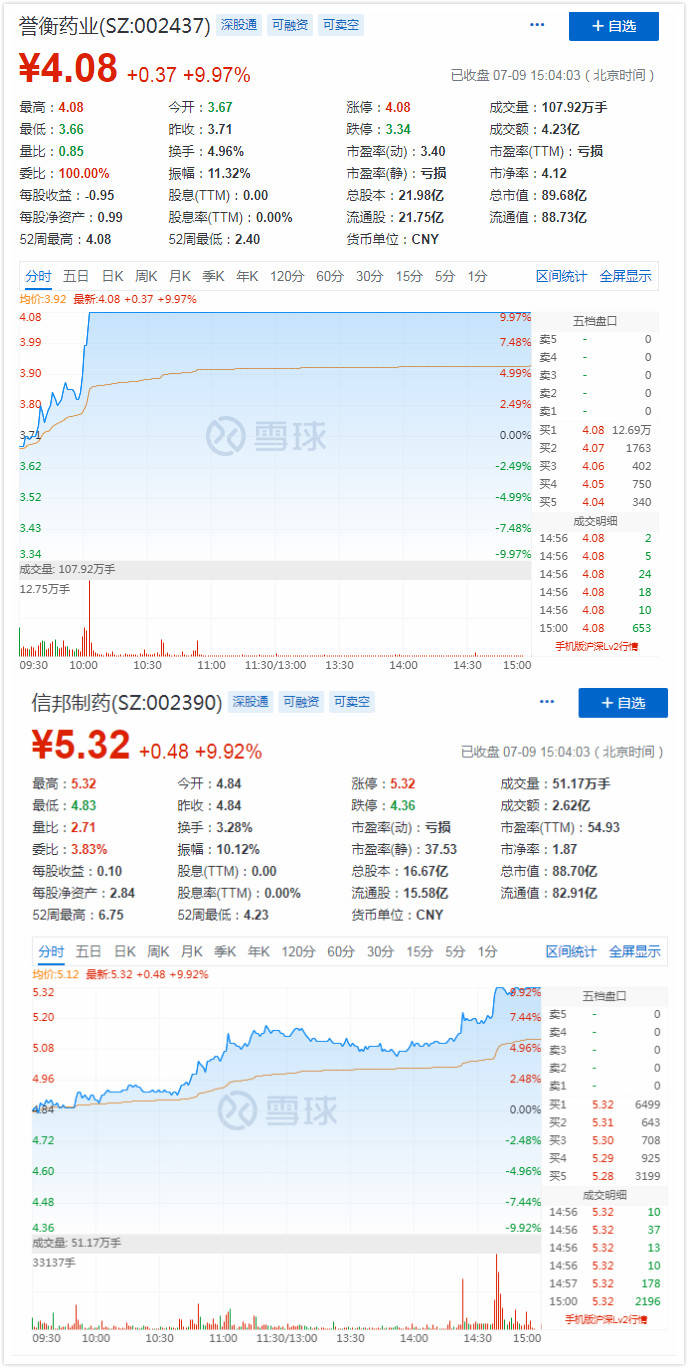Open 区间统计 for 信邦制药 chart

(571, 951)
